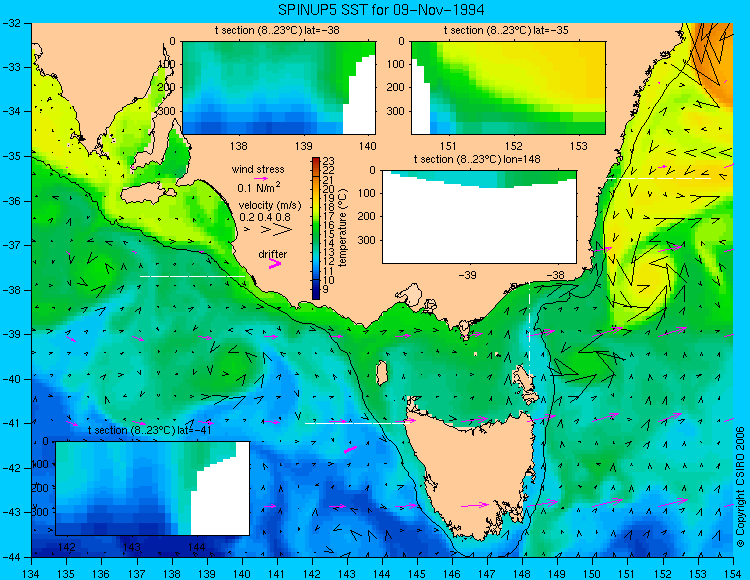The image size is (750, 580).
Task: Click the "0.2 0.4 0.8" velocity scale values
Action: point(265,218)
